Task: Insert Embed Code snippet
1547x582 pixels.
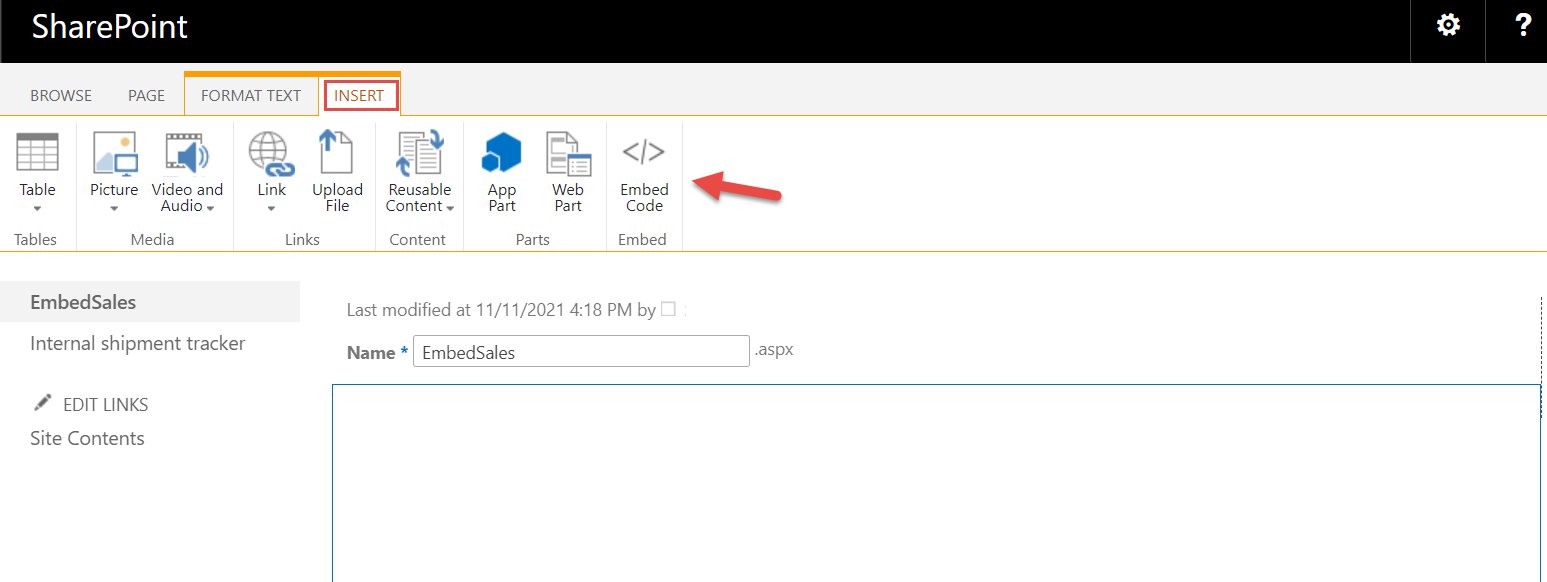Action: (x=644, y=172)
